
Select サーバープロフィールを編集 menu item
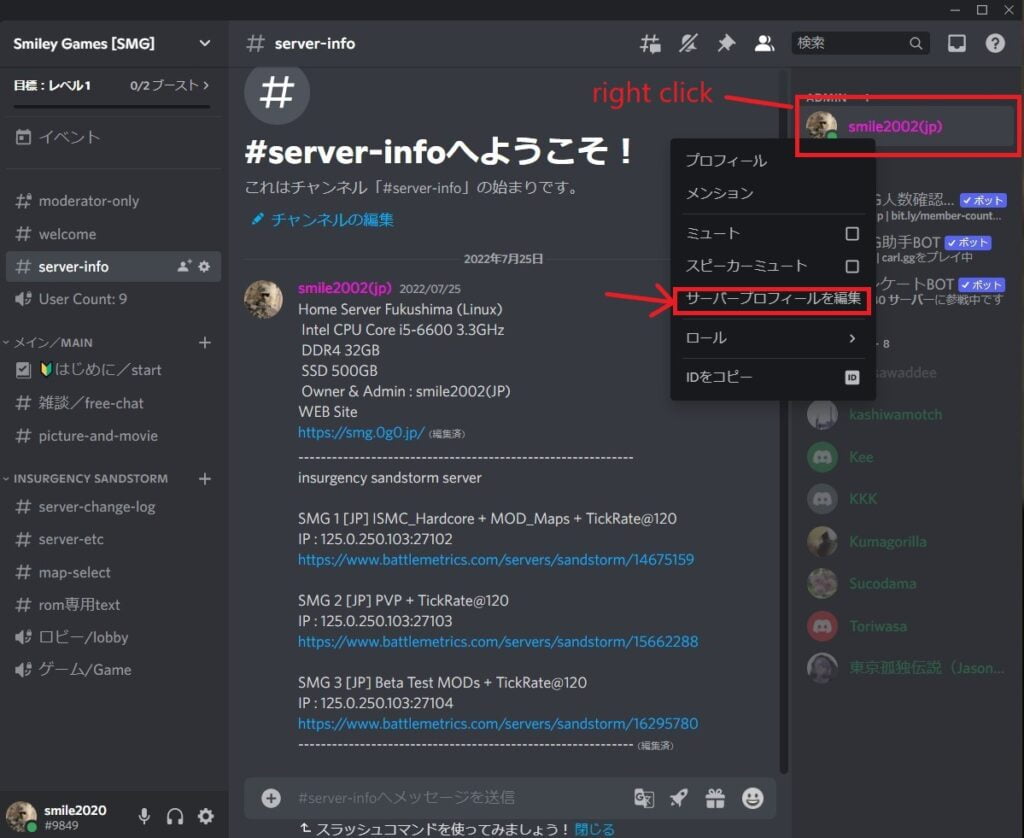[x=772, y=298]
